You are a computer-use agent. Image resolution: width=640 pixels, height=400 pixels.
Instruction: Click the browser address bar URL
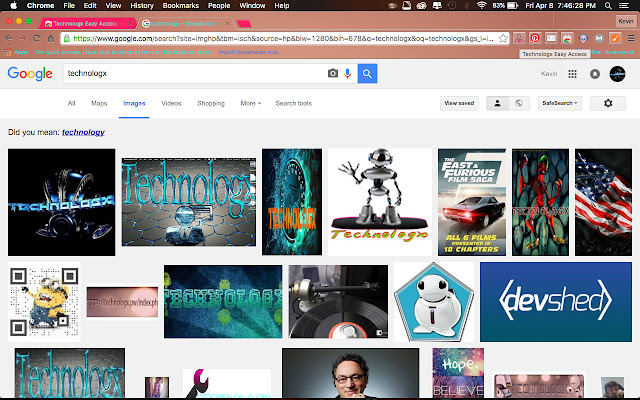(x=283, y=38)
